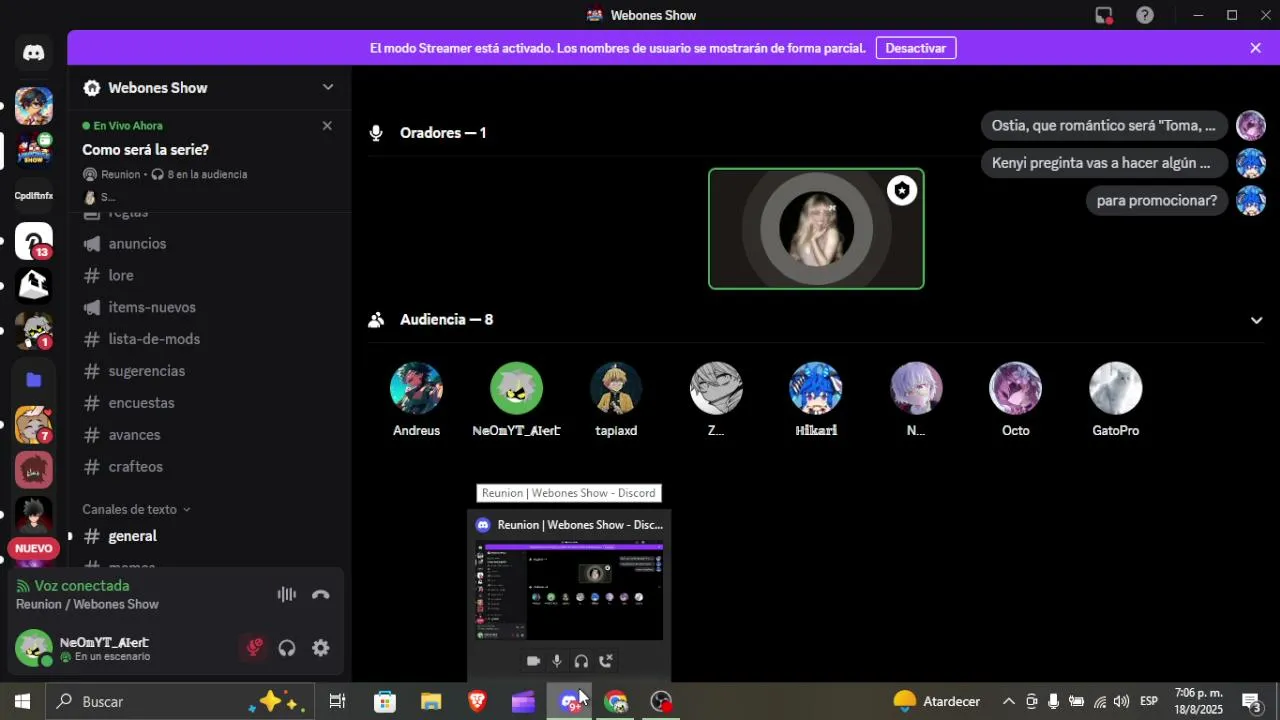Open Microsoft Store from taskbar
Screen dimensions: 1280x720
[x=385, y=701]
